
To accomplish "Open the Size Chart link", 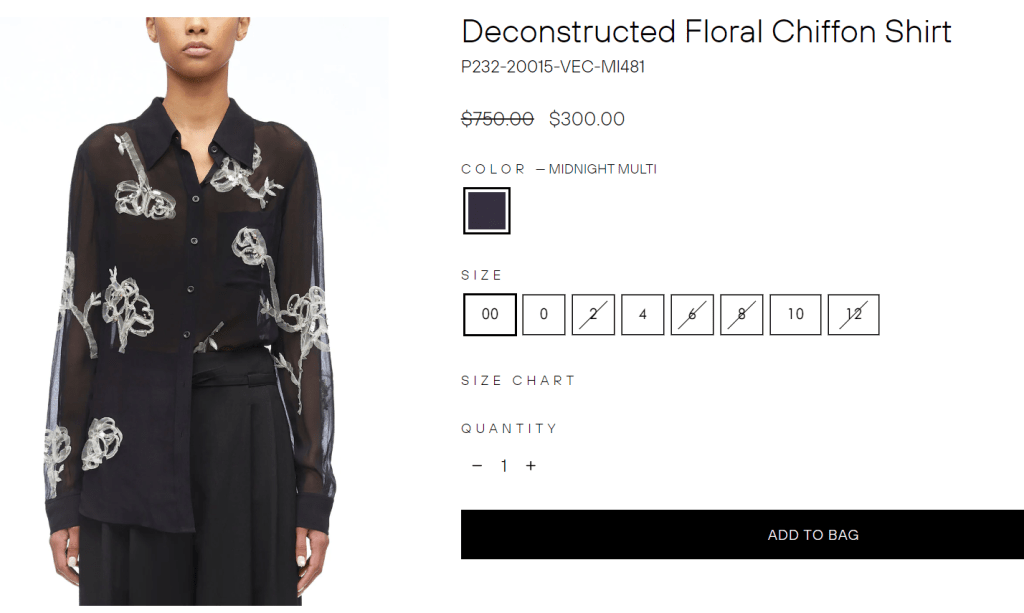I will click(518, 381).
